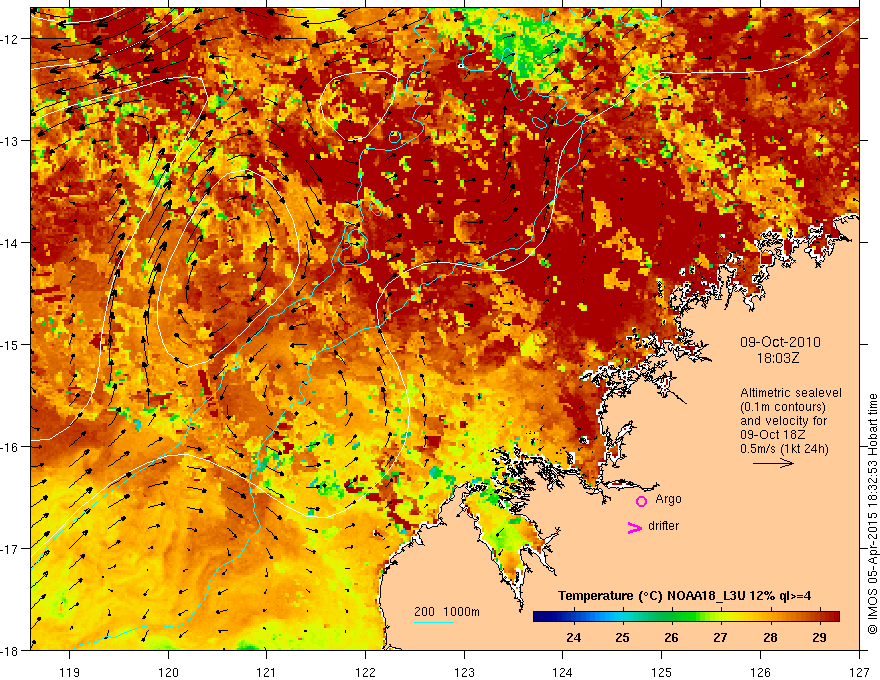
Task: Click the latitude axis label -18
Action: coord(10,650)
